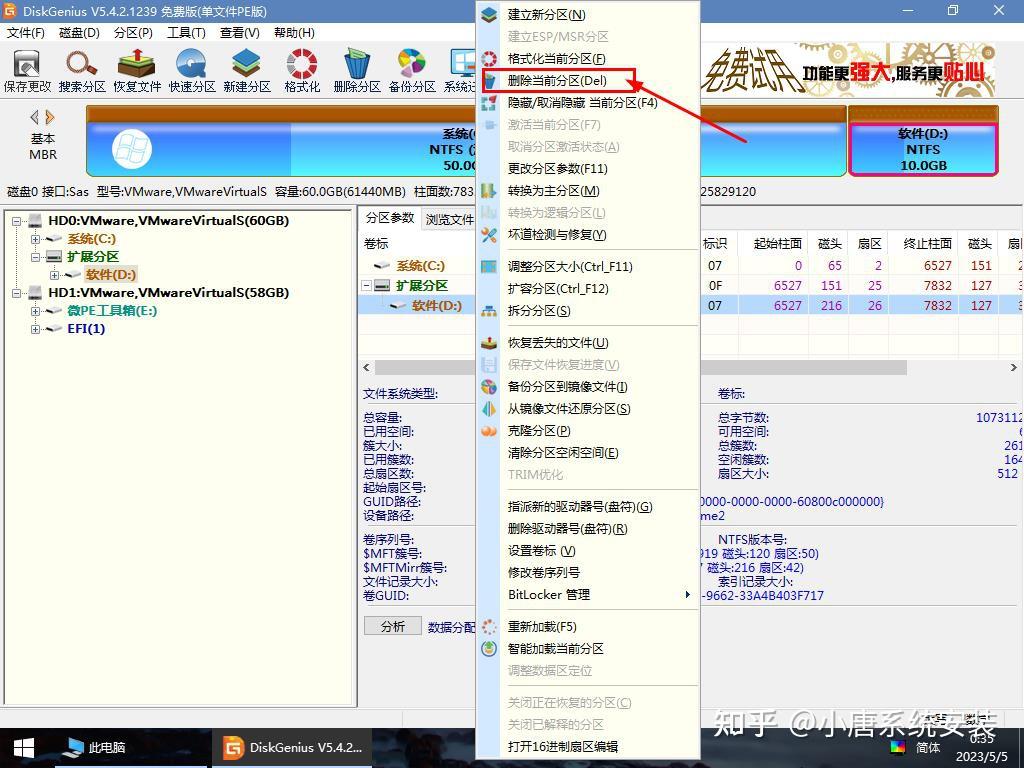Go to next disk with orange right arrow
Screen dimensions: 1024x768
coord(50,118)
